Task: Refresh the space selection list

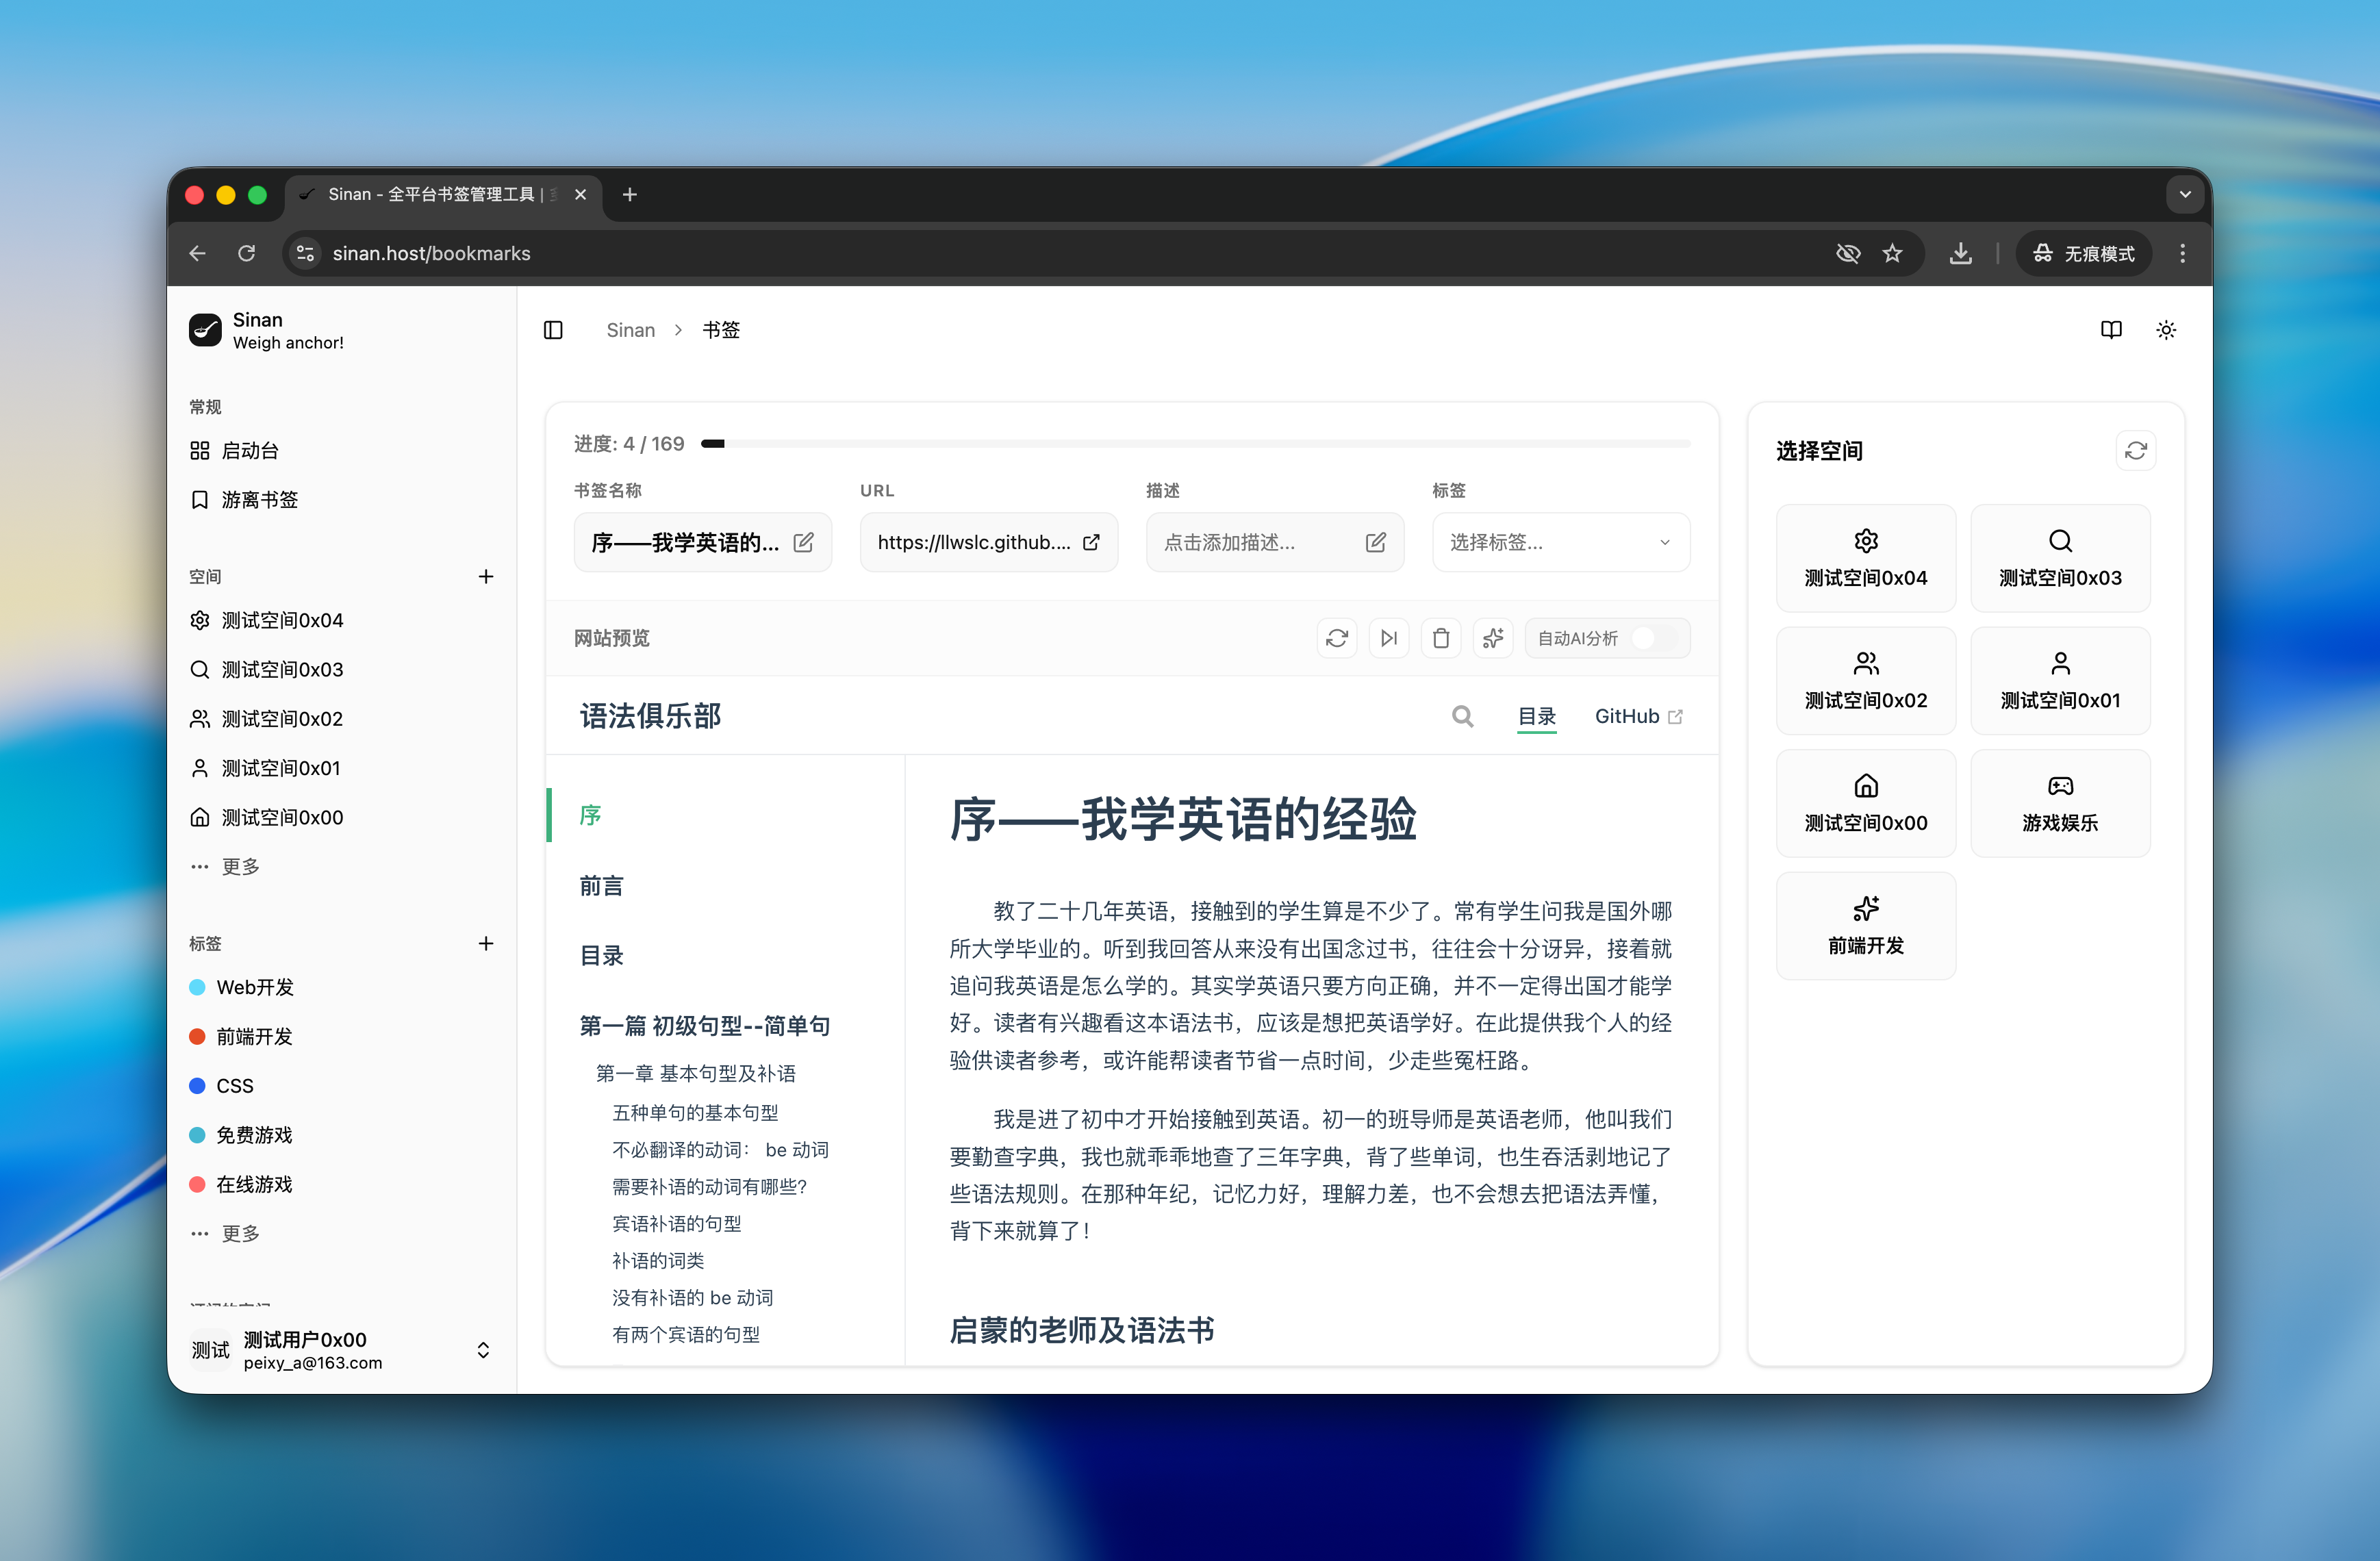Action: (x=2135, y=451)
